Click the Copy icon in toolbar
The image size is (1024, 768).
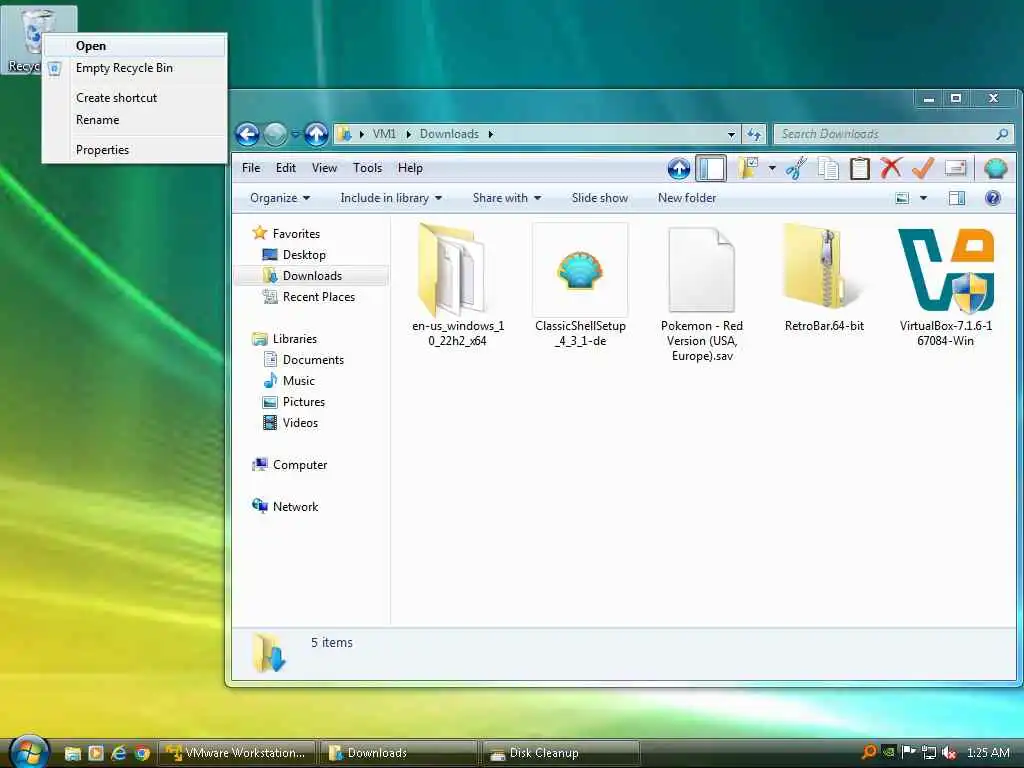[x=828, y=168]
